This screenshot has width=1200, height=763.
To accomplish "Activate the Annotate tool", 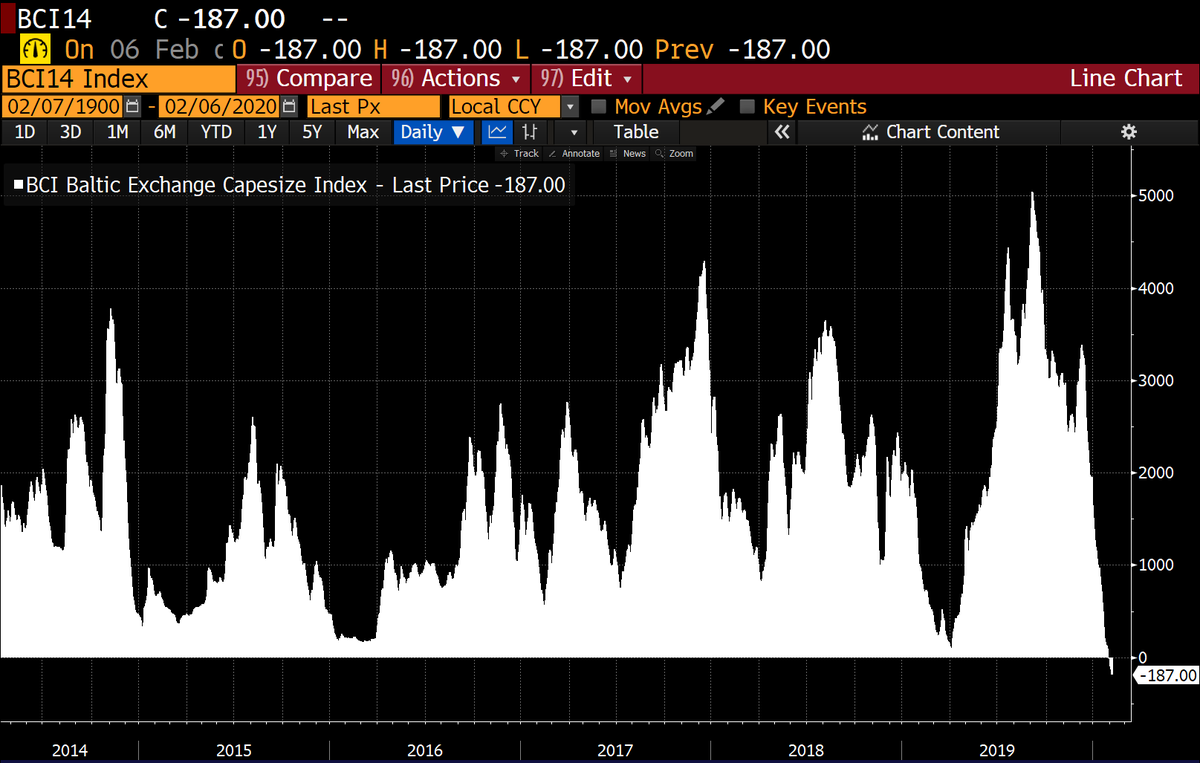I will pos(573,154).
